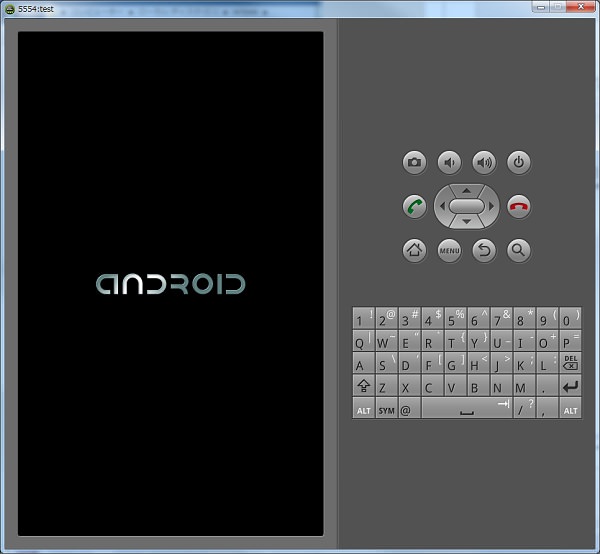The width and height of the screenshot is (600, 554).
Task: Click the power button
Action: pos(518,163)
